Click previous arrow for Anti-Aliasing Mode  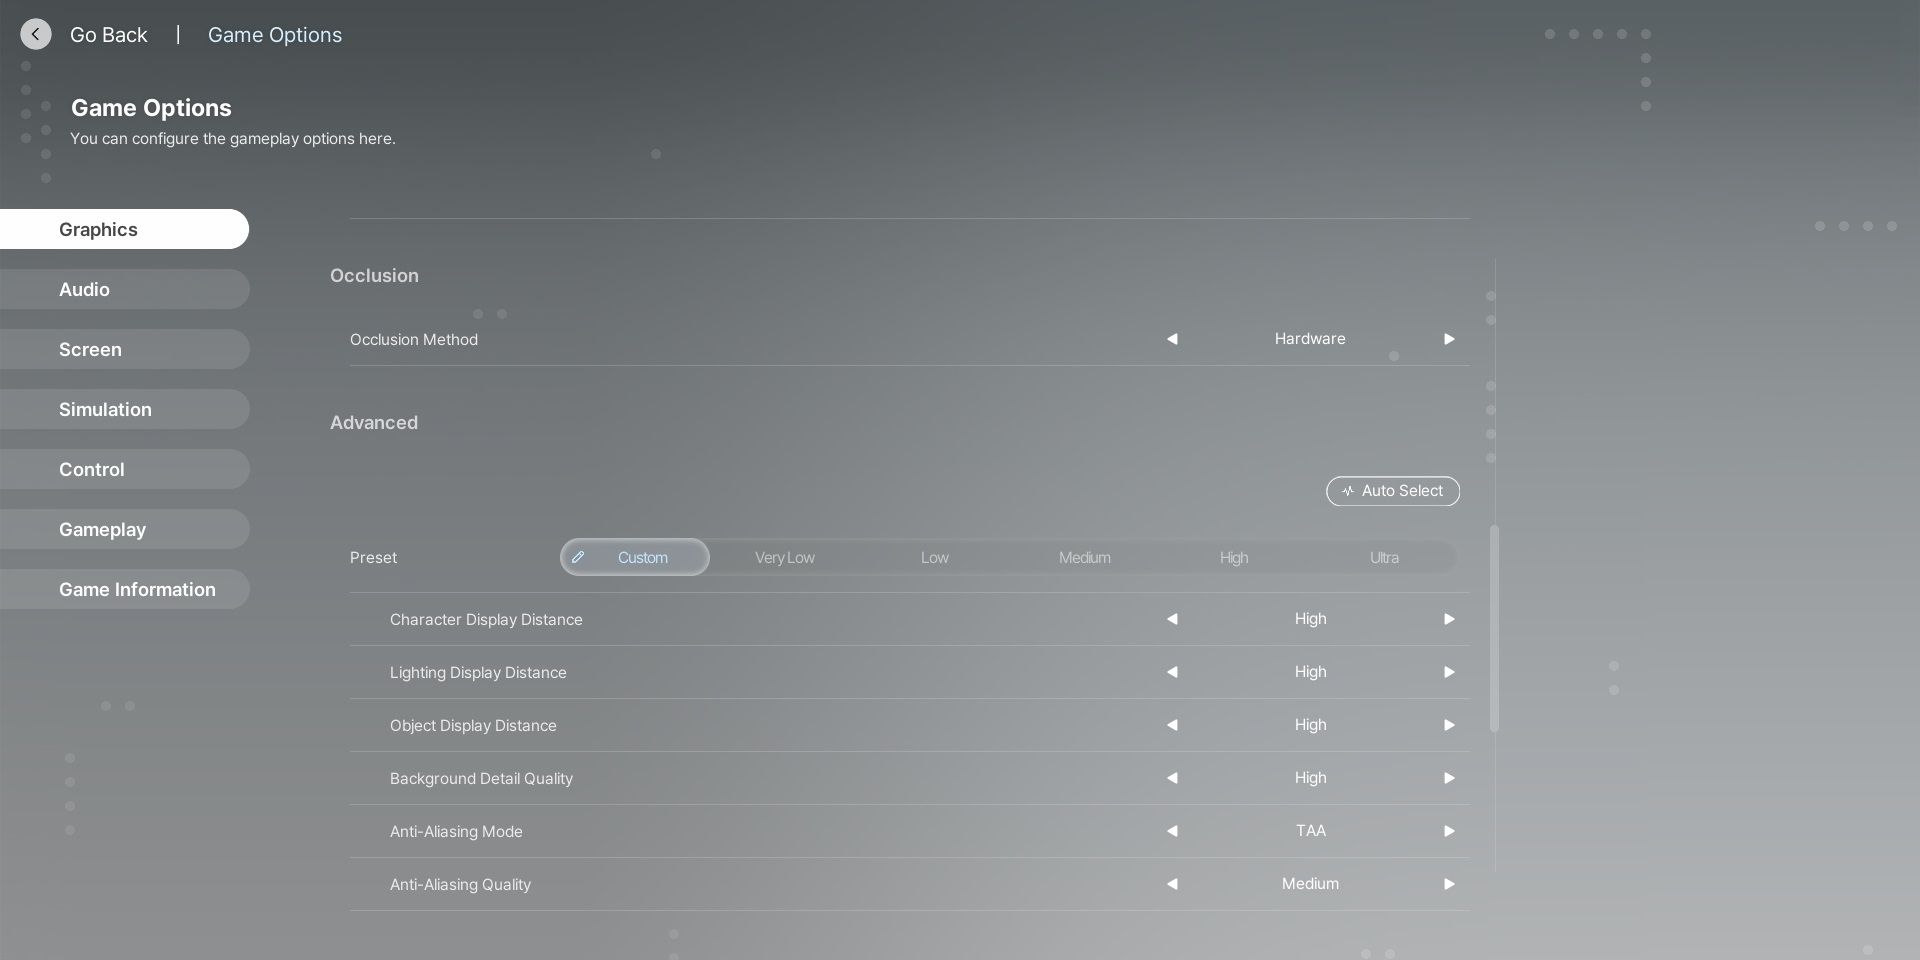1172,831
